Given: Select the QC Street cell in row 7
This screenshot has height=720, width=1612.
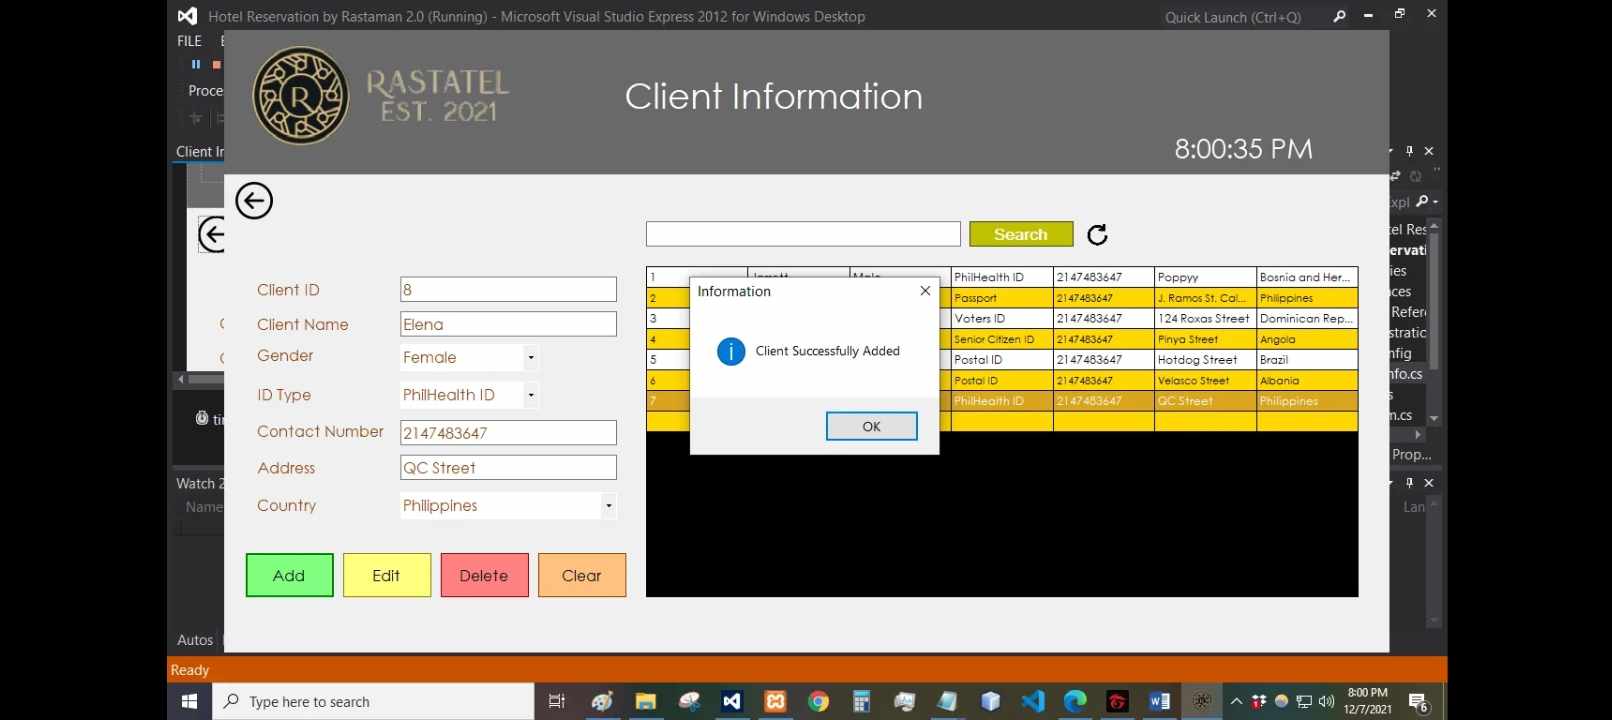Looking at the screenshot, I should tap(1205, 401).
